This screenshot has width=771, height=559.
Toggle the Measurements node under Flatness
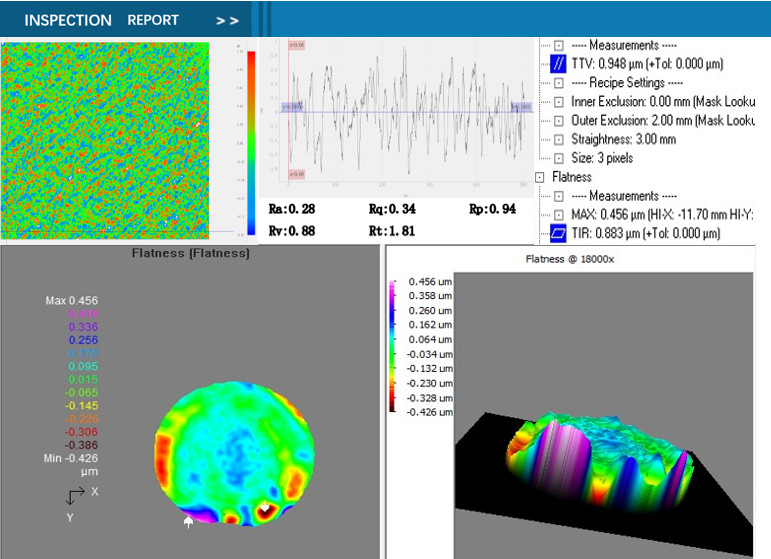pos(559,196)
